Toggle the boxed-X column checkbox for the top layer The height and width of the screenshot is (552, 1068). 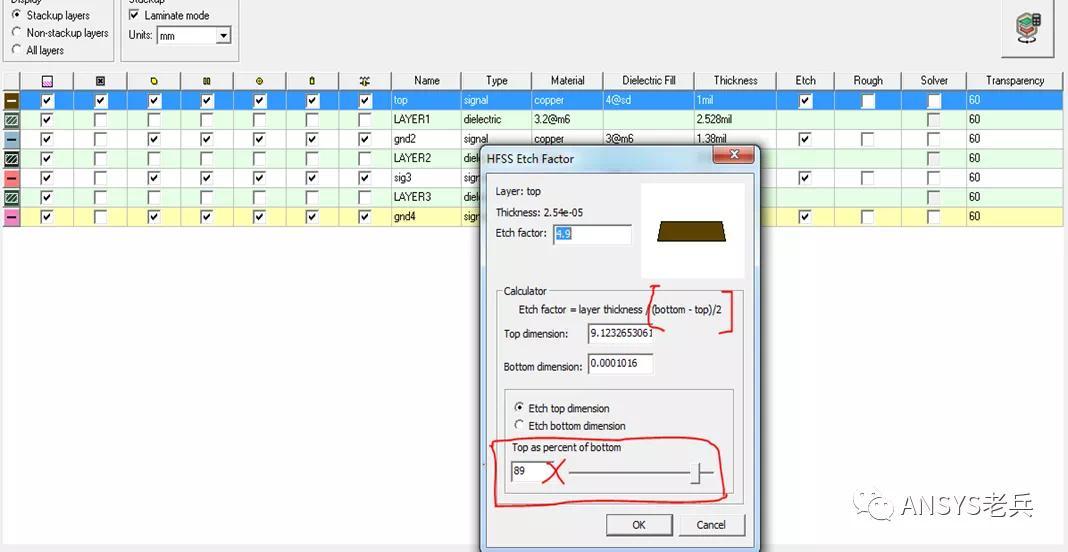point(100,101)
